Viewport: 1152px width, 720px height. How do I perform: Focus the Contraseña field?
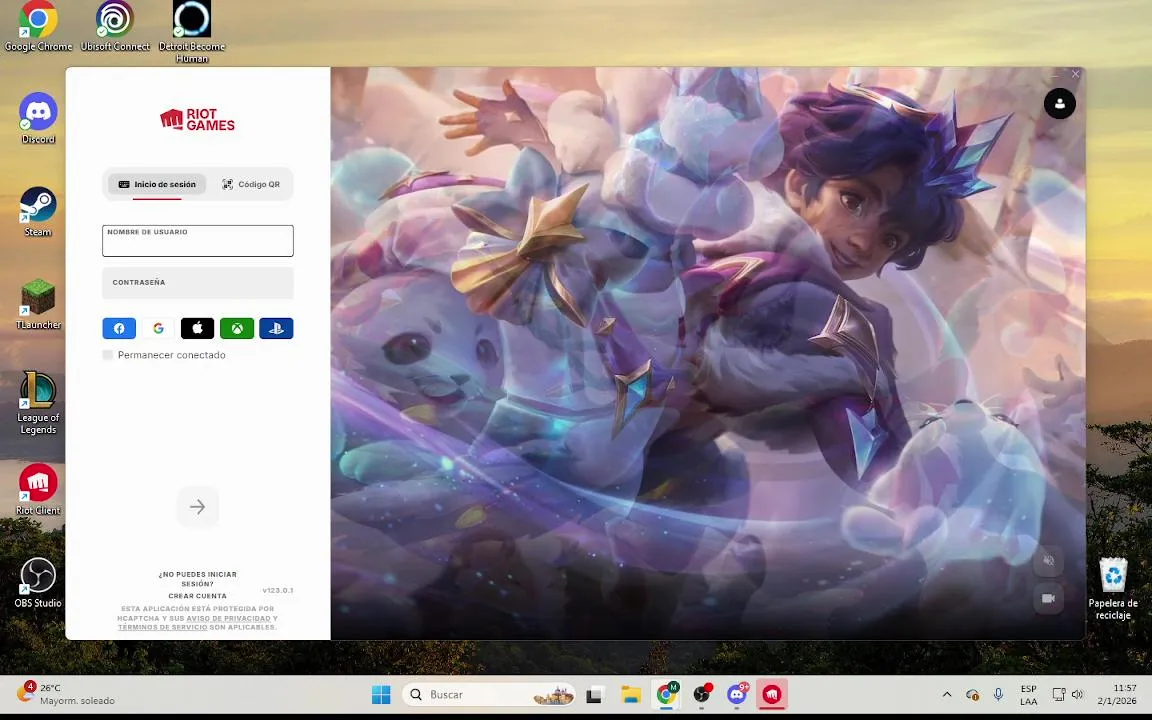(198, 283)
